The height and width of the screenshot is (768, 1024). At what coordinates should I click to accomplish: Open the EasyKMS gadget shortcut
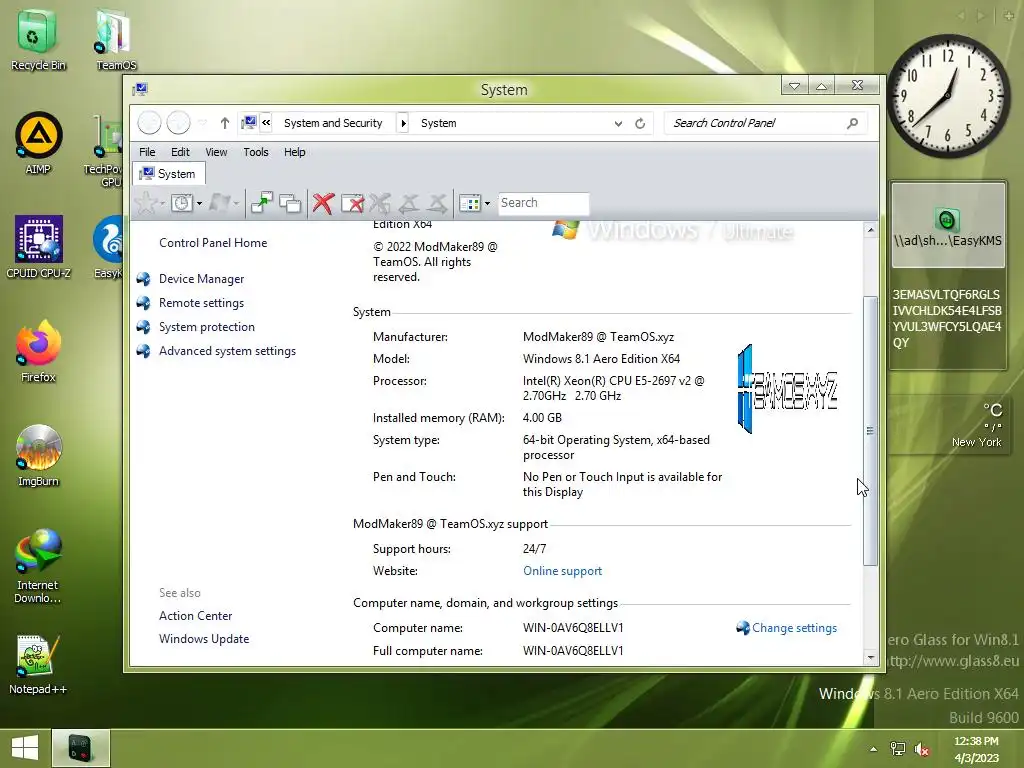pyautogui.click(x=948, y=225)
